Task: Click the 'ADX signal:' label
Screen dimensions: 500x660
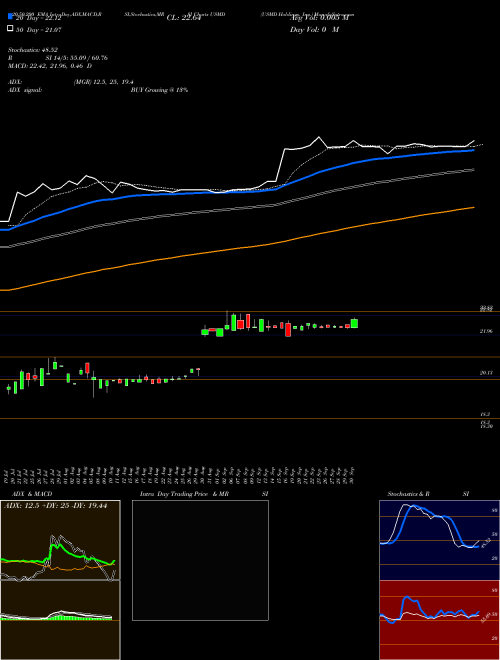Action: [25, 90]
